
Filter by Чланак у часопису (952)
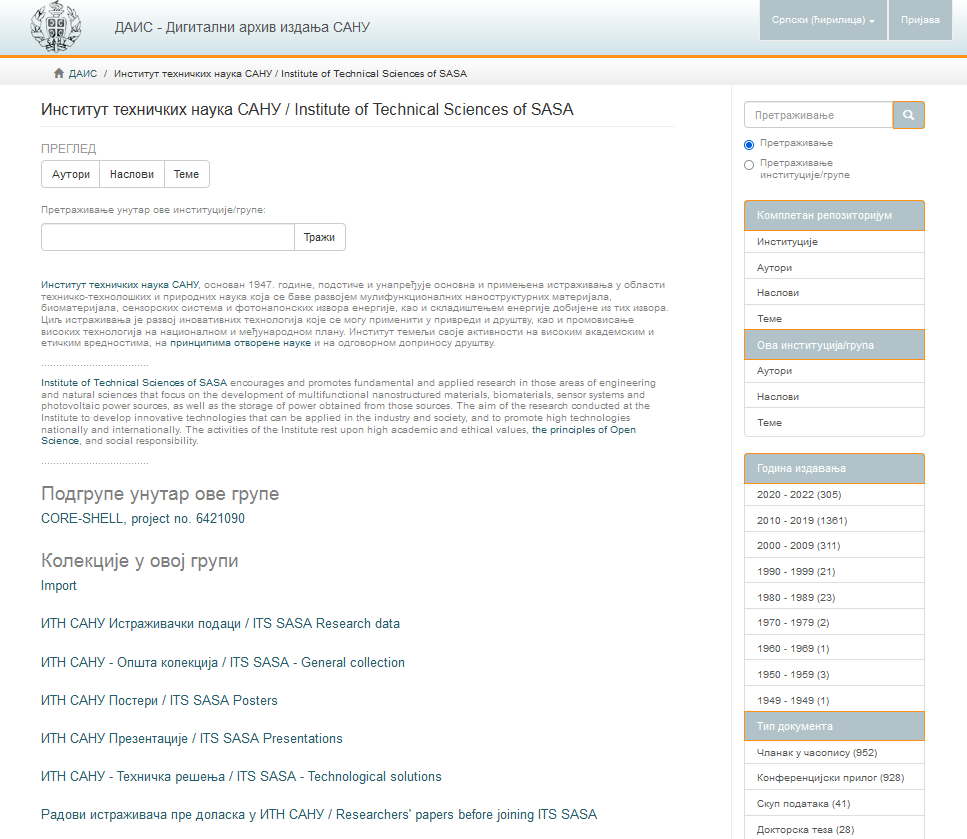[834, 753]
